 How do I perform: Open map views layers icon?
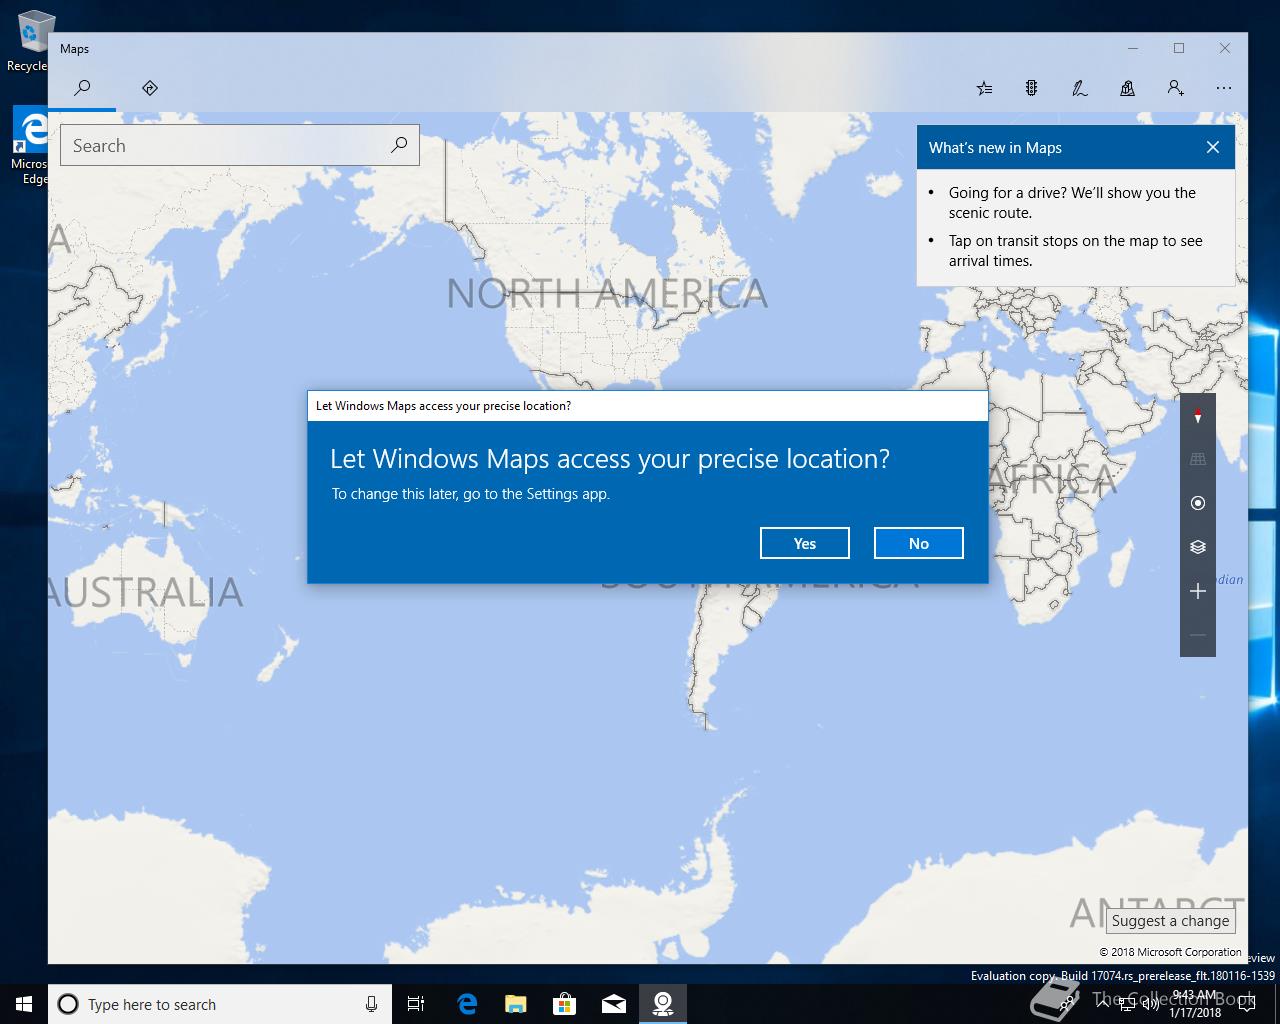coord(1198,547)
